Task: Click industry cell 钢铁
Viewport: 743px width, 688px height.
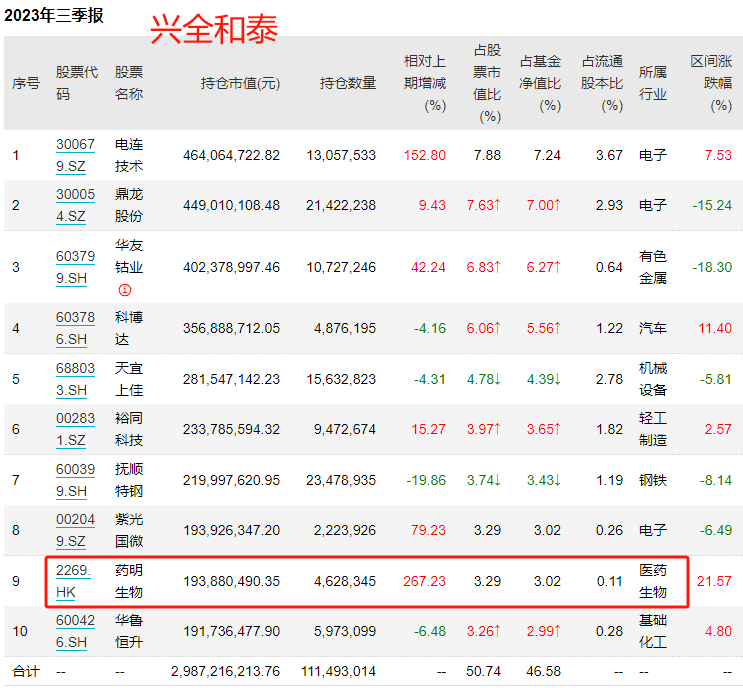Action: pyautogui.click(x=652, y=480)
